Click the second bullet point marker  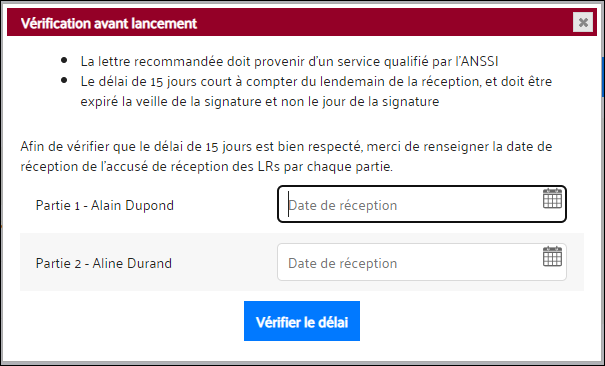[64, 81]
